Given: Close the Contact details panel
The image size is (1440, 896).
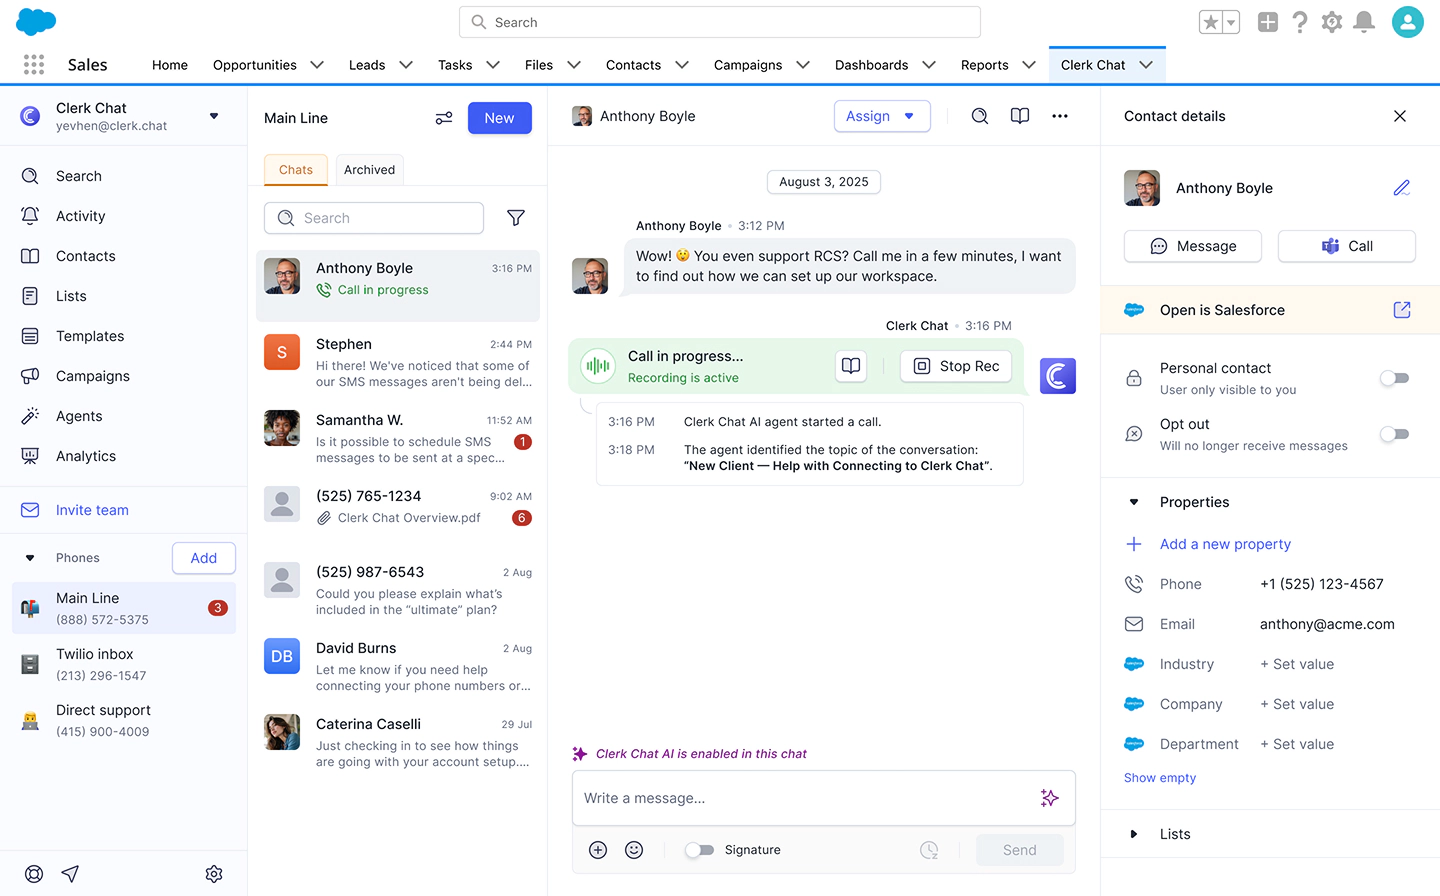Looking at the screenshot, I should 1400,116.
